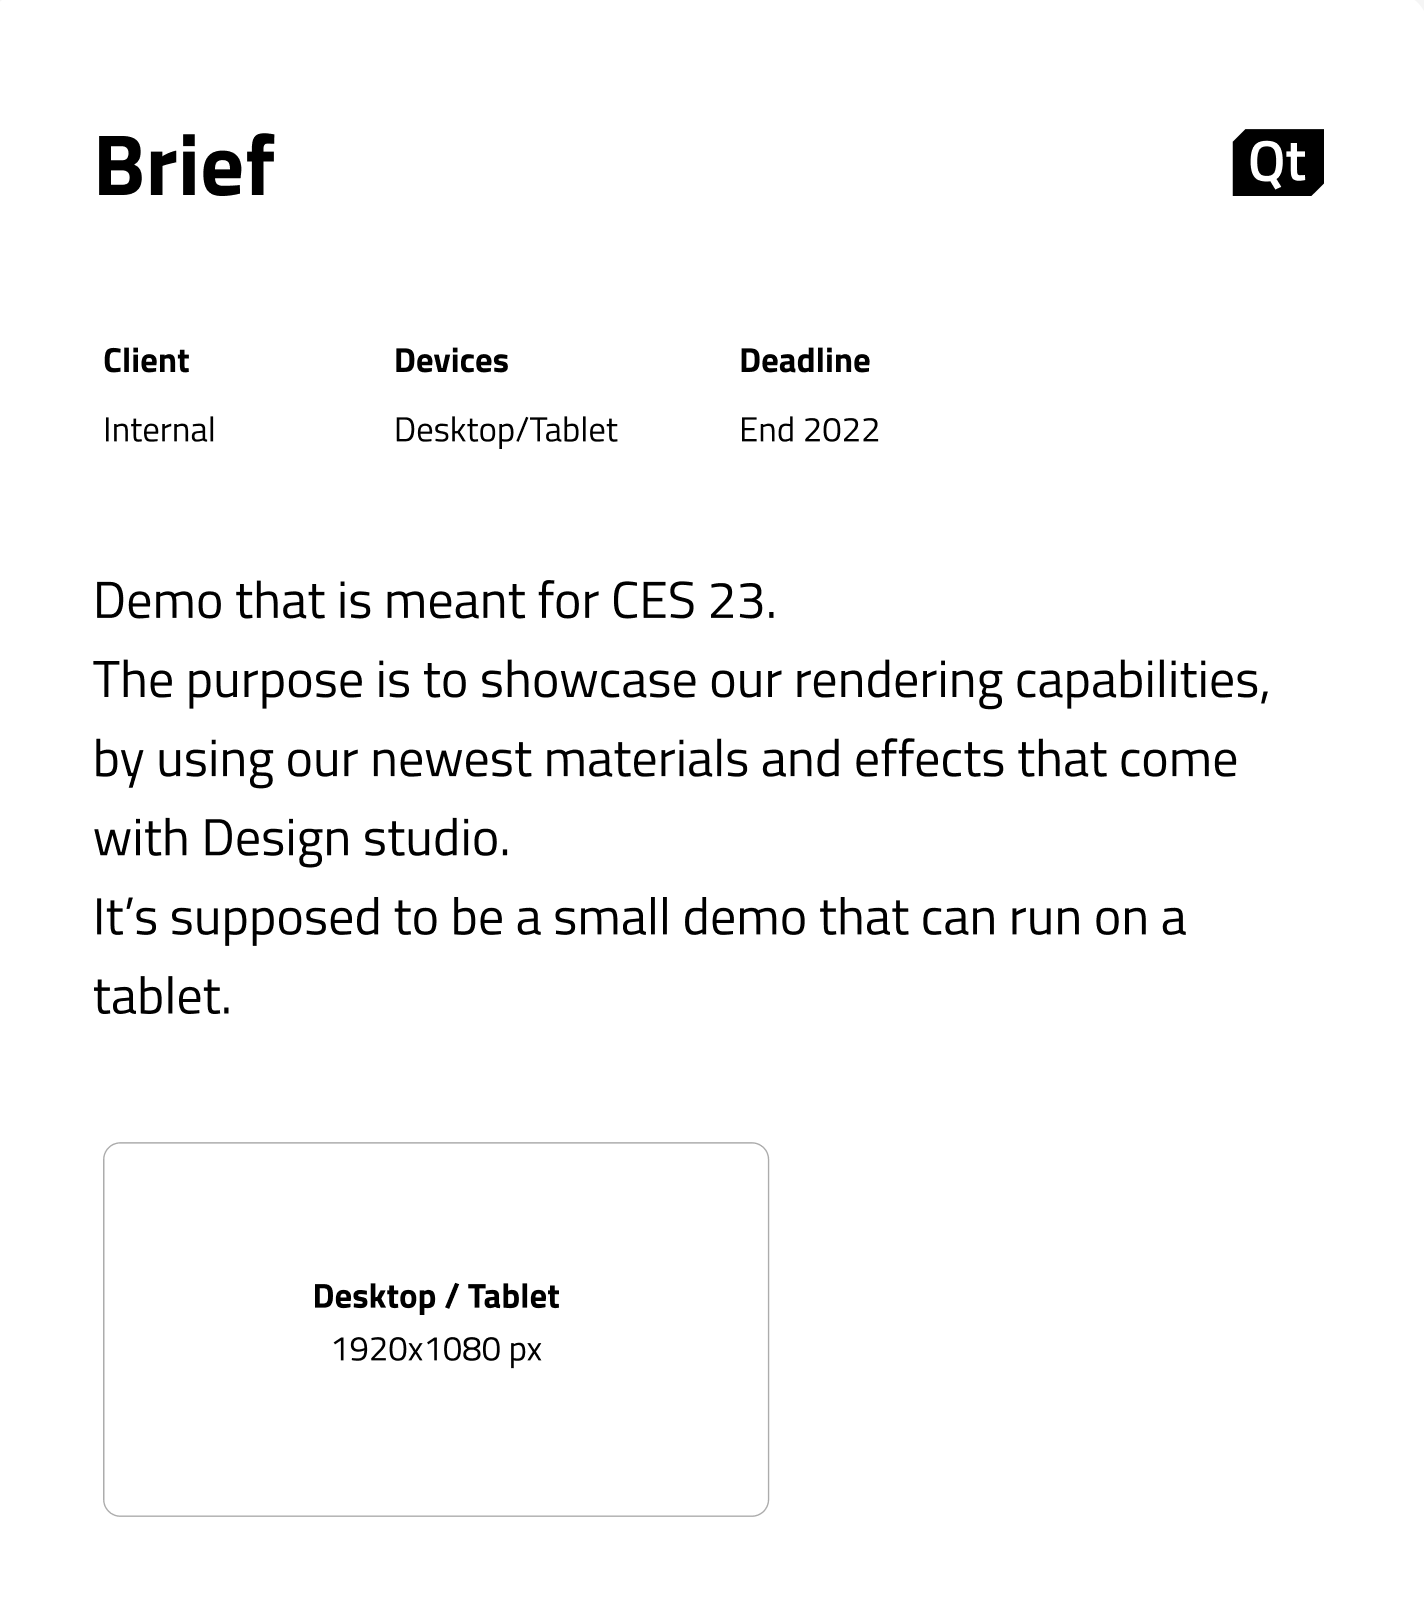Viewport: 1424px width, 1615px height.
Task: Click the sentence about rendering capabilities
Action: pyautogui.click(x=682, y=681)
